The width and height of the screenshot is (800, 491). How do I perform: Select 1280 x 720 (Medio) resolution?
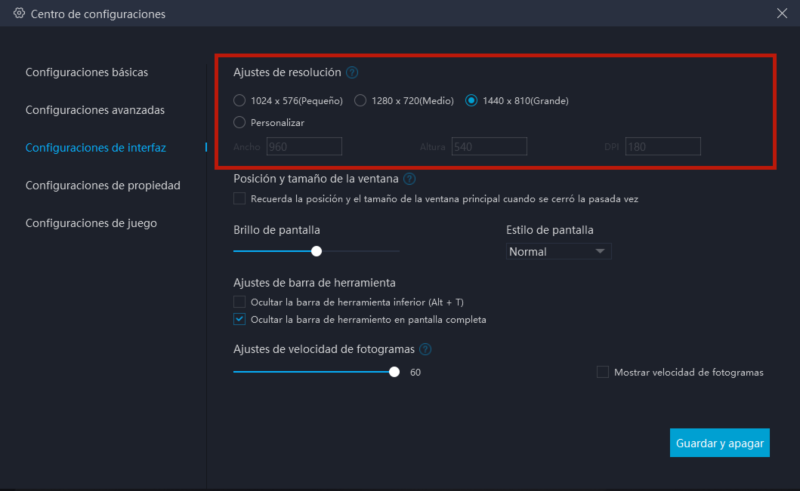(360, 100)
